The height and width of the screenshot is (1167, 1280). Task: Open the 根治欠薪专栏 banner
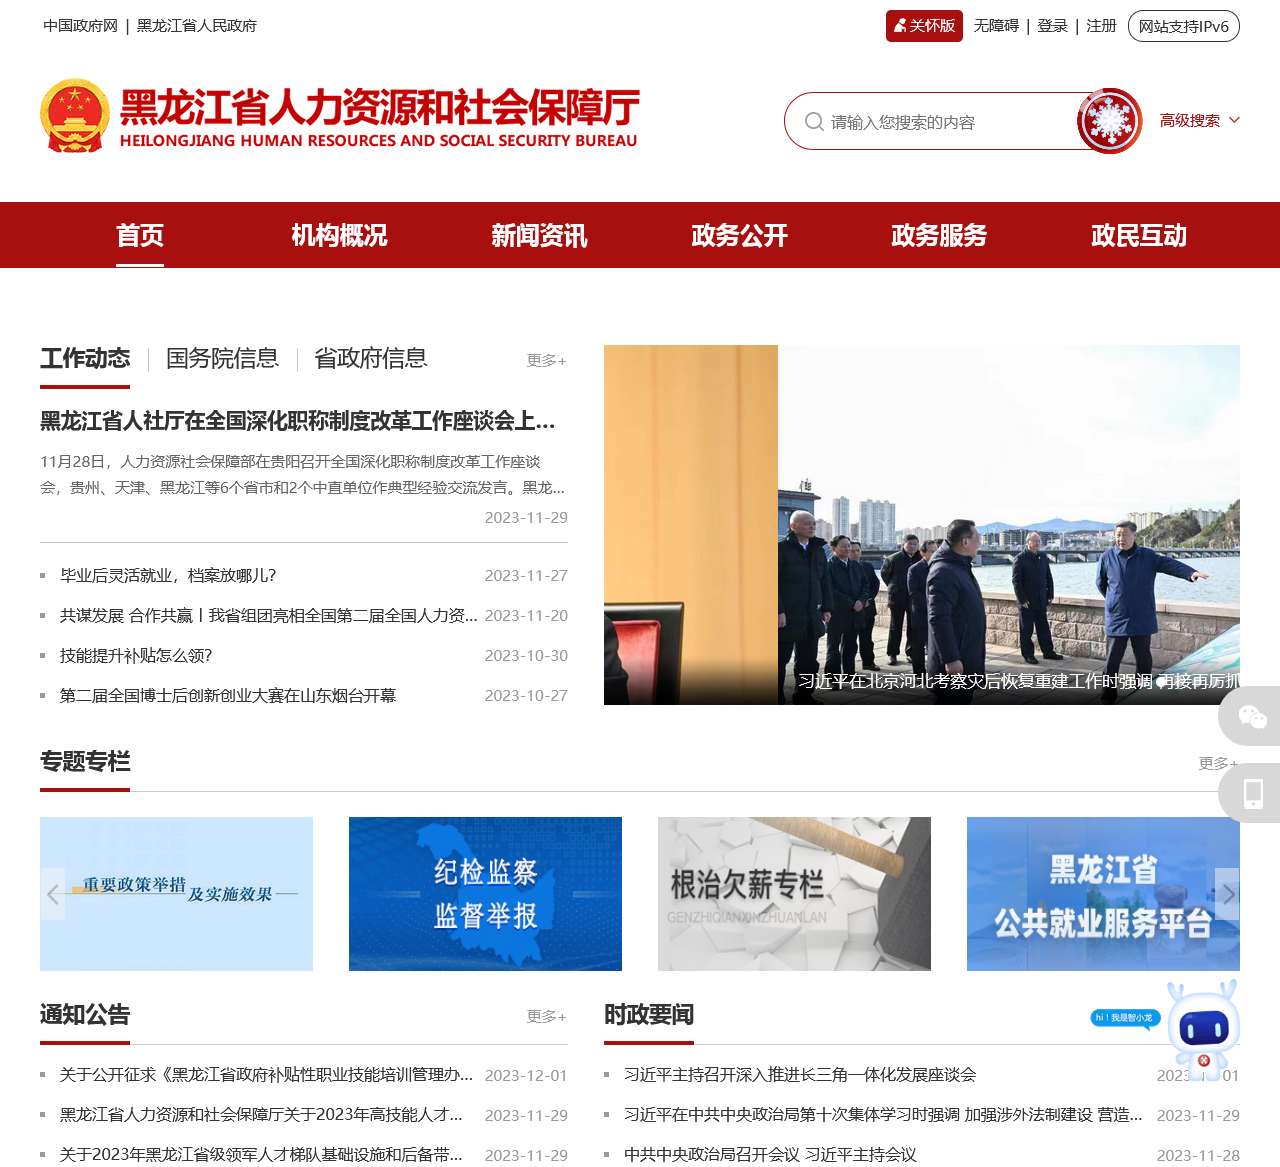794,894
